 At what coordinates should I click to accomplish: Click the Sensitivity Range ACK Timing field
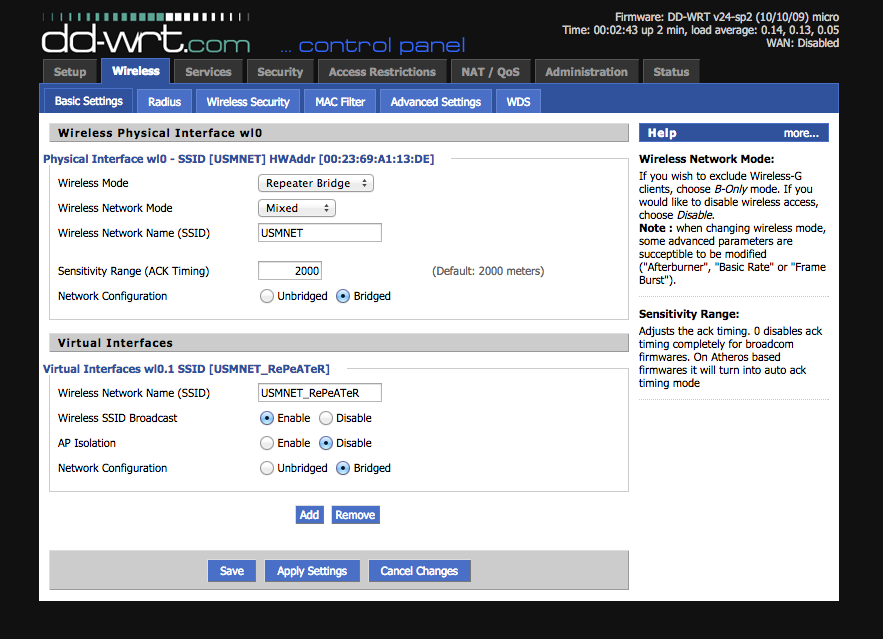(290, 271)
